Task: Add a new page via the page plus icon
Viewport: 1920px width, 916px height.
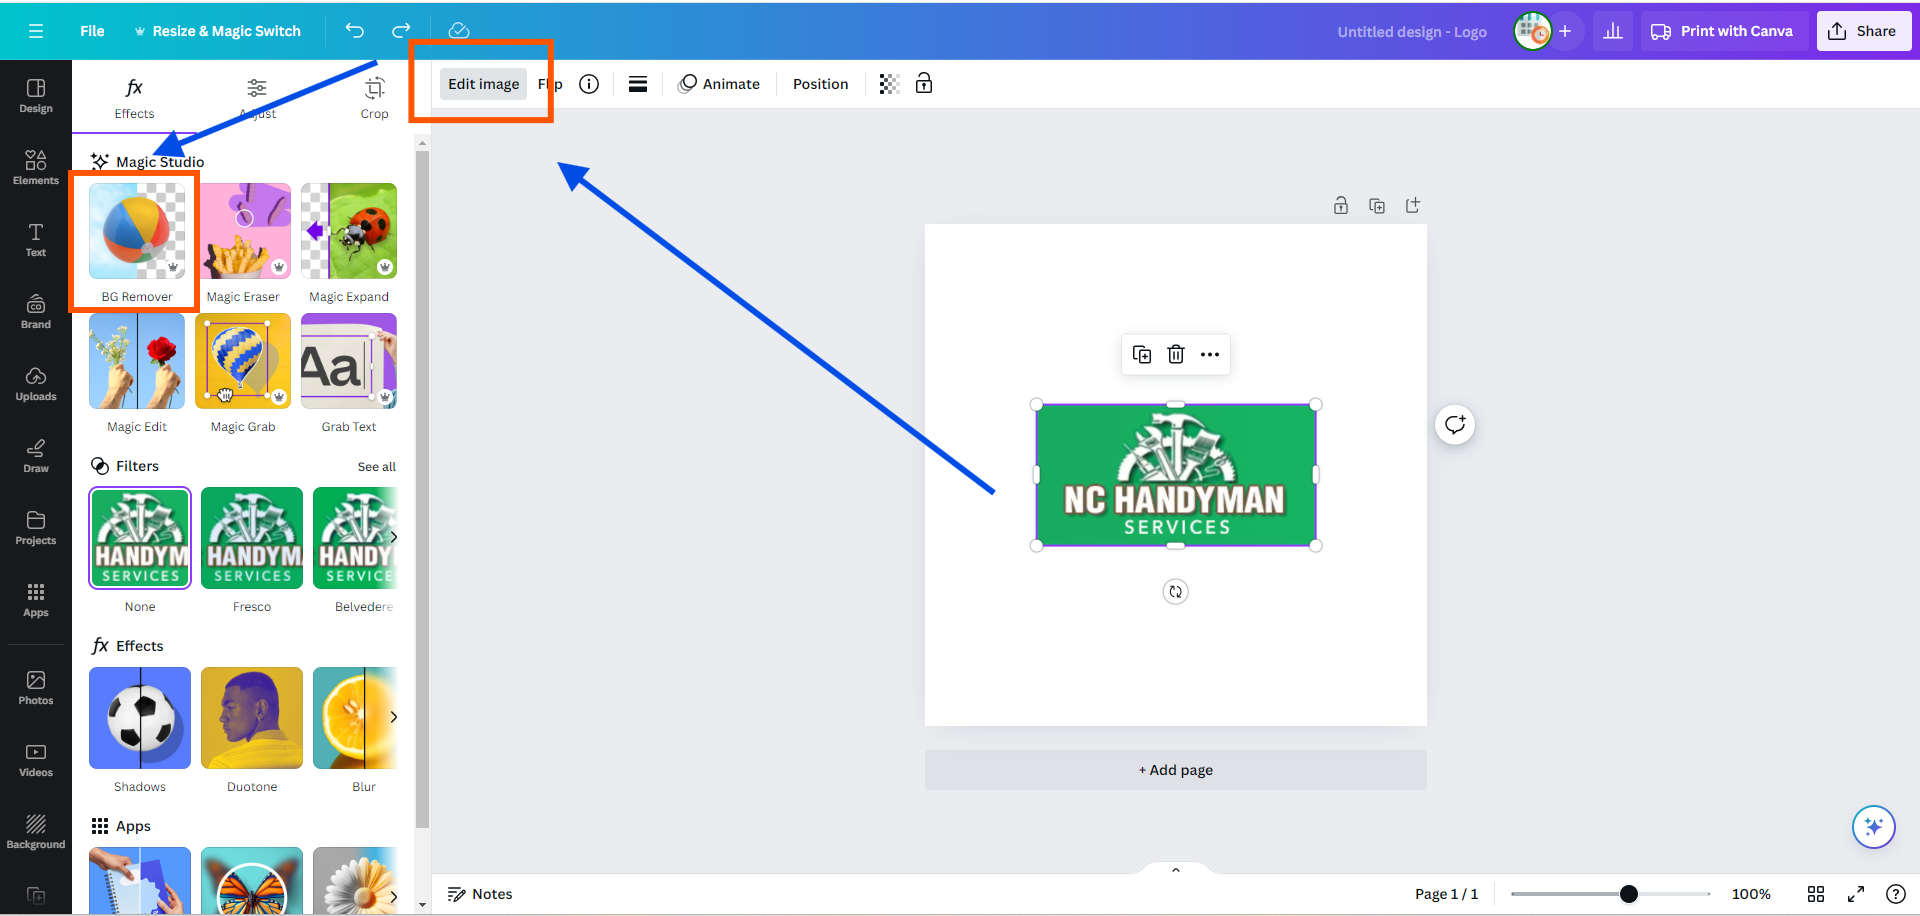Action: 1413,206
